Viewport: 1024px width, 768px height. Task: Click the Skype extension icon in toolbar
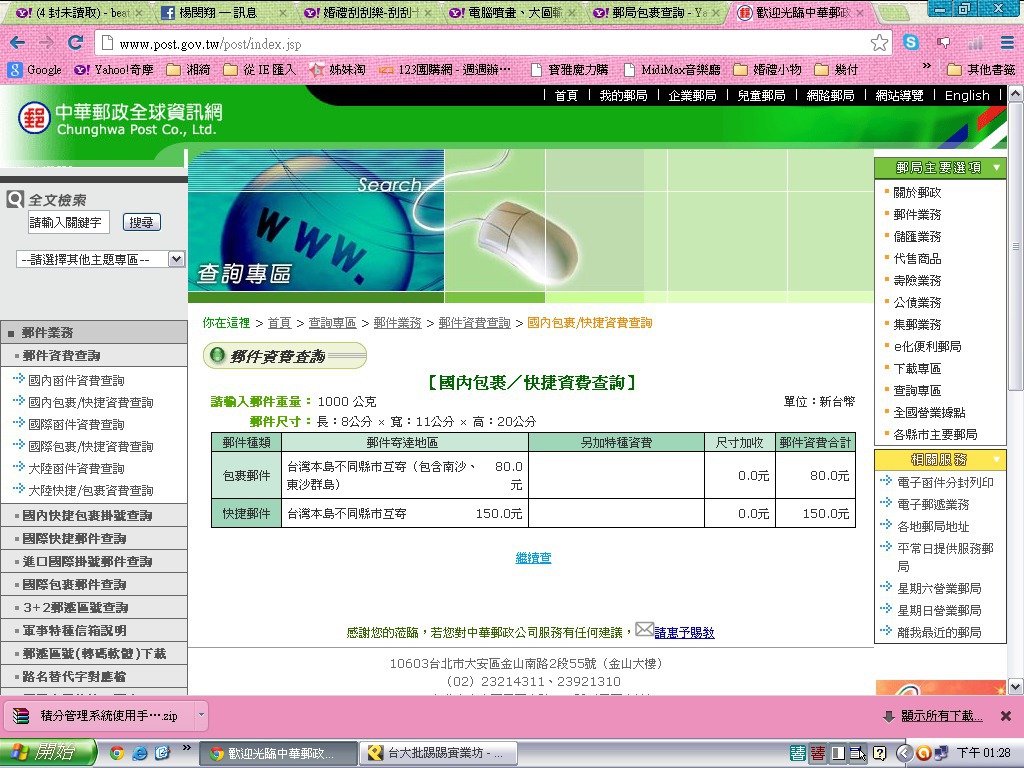point(911,43)
